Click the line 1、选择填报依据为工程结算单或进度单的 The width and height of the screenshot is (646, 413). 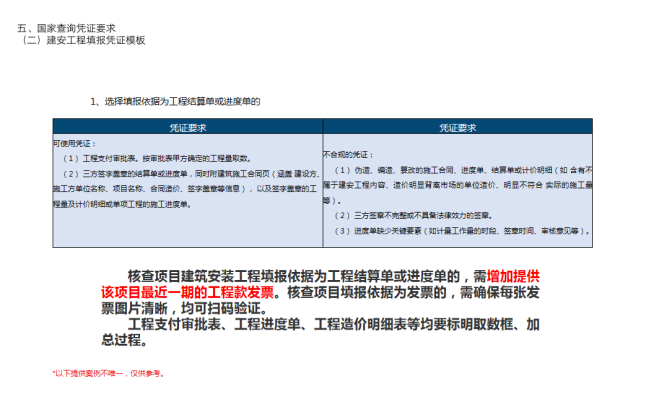[175, 101]
